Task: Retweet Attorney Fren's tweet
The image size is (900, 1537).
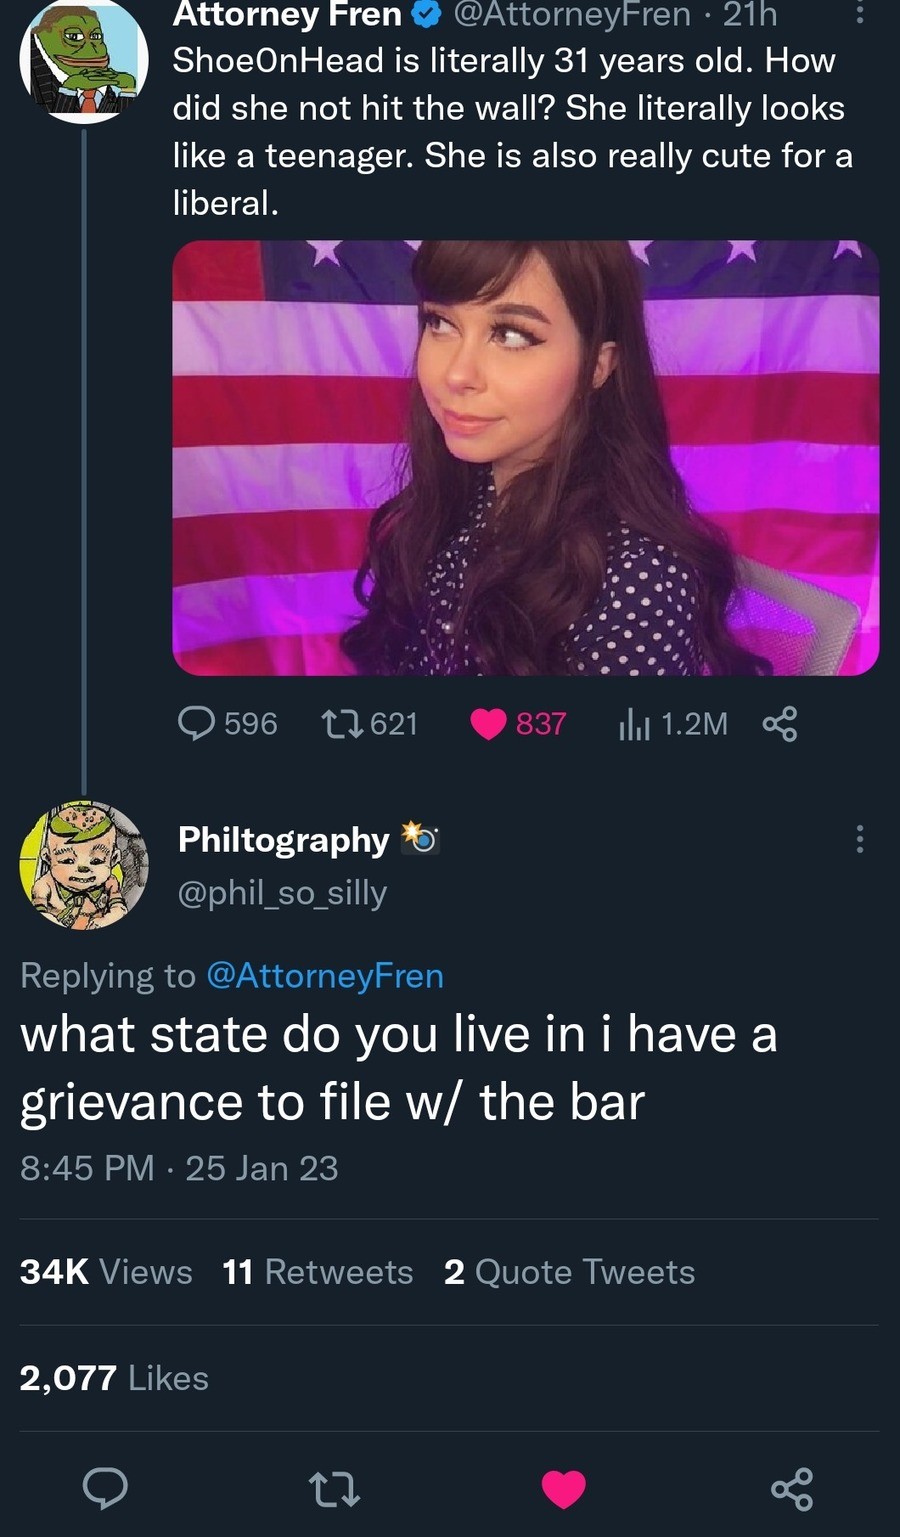Action: pyautogui.click(x=340, y=723)
